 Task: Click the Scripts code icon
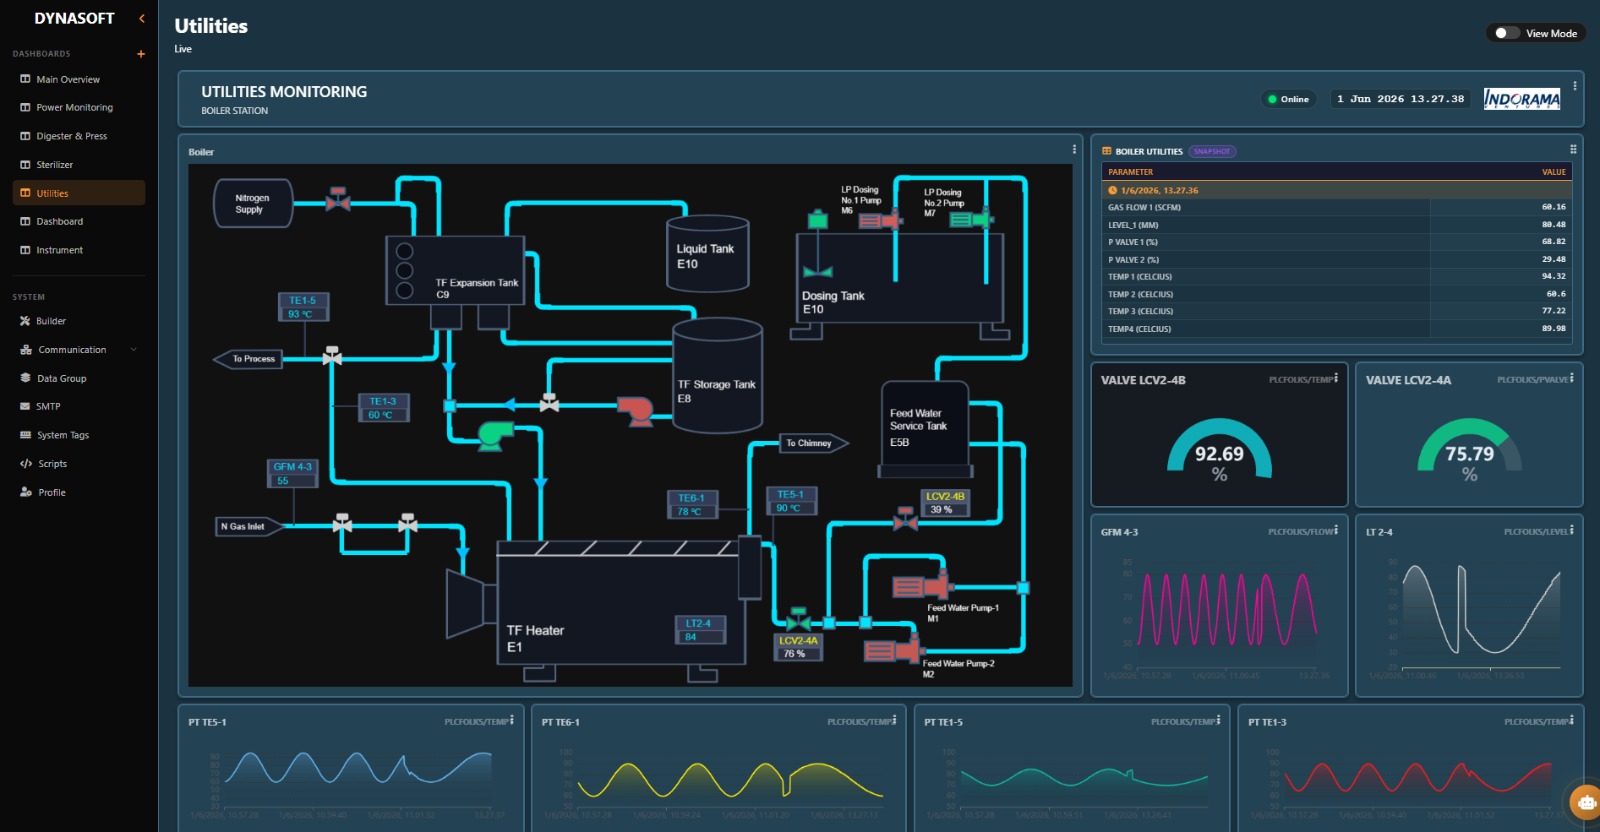(26, 464)
